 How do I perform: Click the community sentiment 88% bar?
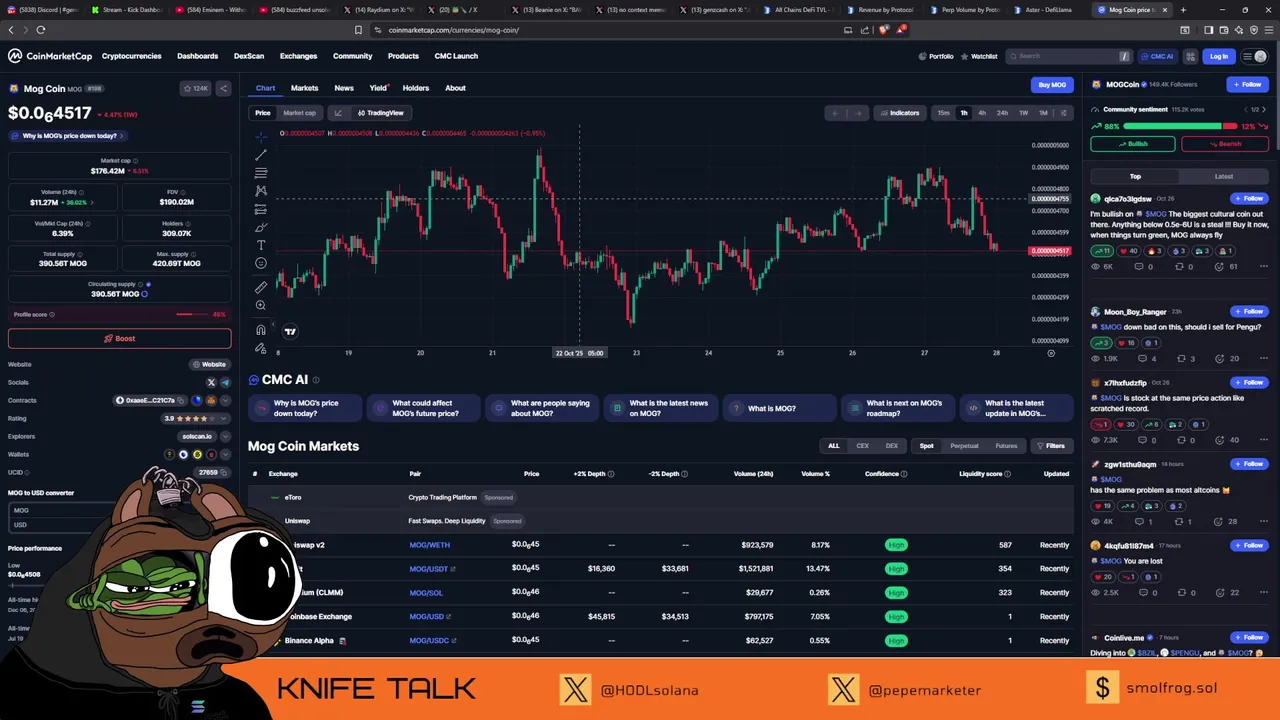pos(1172,127)
